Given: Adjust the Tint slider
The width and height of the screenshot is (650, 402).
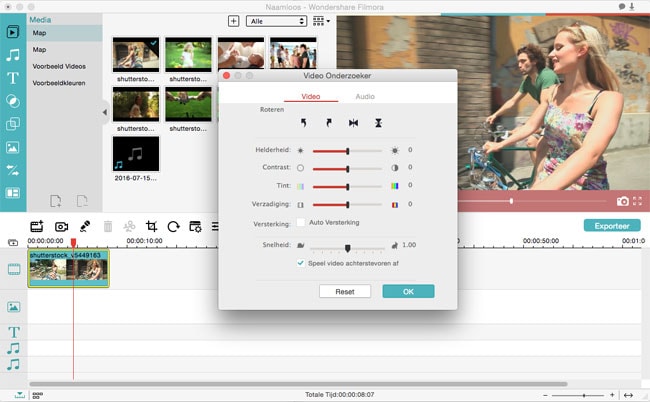Looking at the screenshot, I should point(347,187).
